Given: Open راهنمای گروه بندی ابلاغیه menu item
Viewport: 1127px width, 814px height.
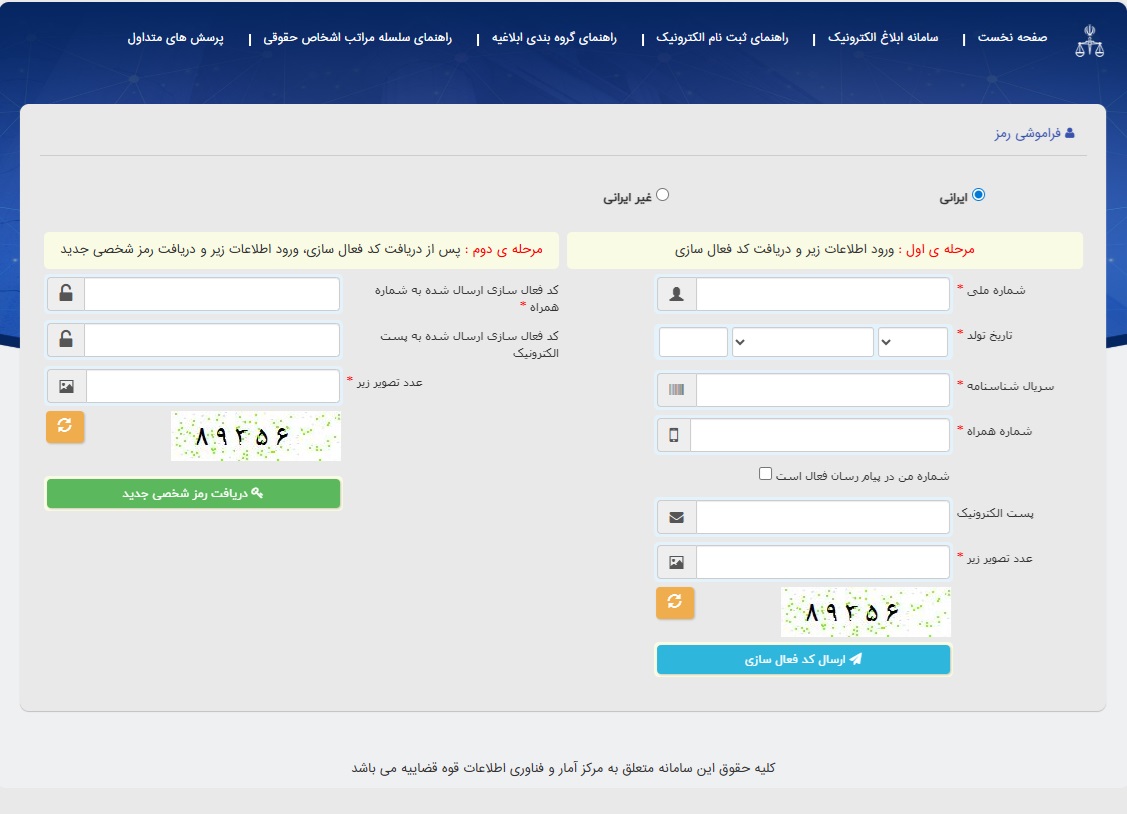Looking at the screenshot, I should point(554,37).
